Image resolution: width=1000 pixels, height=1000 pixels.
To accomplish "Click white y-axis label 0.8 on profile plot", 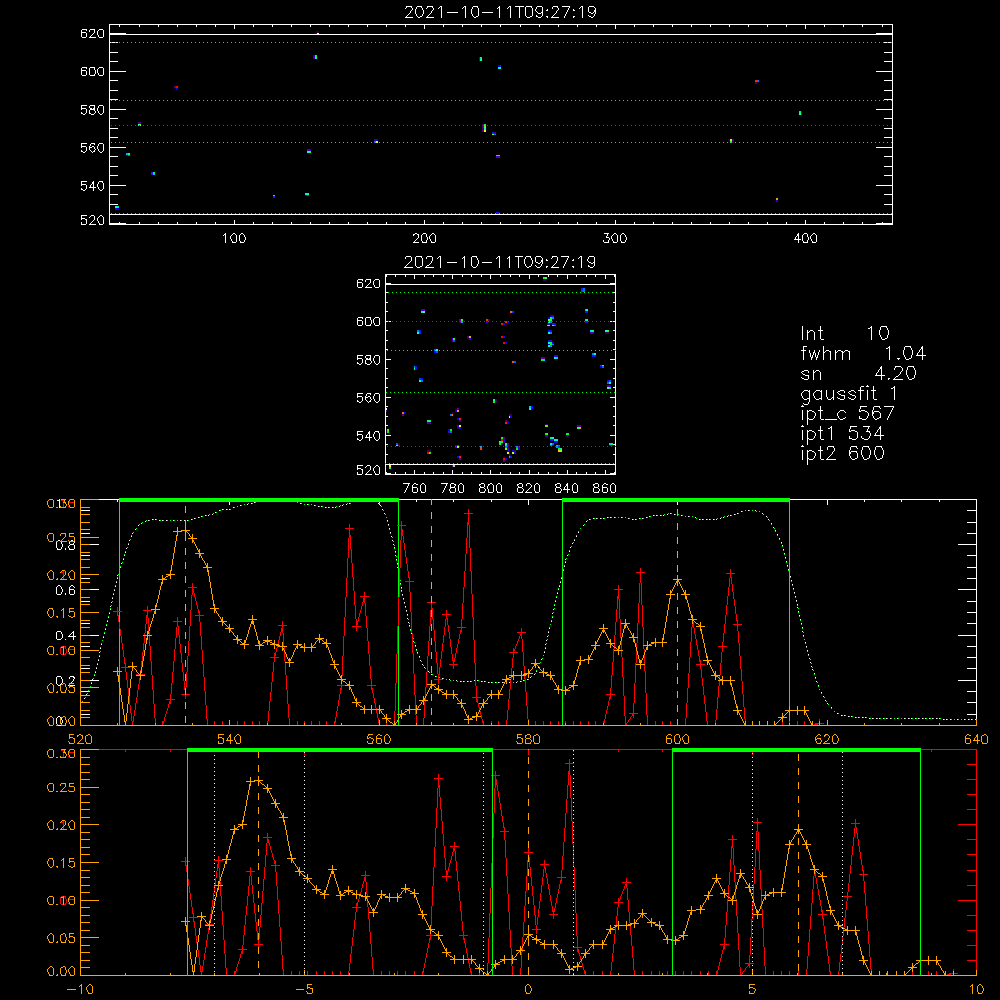I will click(66, 545).
